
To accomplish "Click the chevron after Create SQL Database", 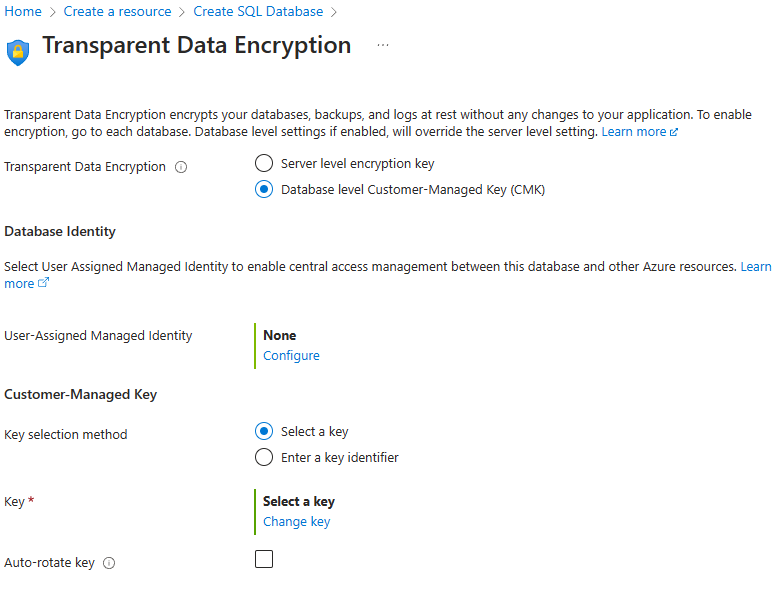I will click(x=333, y=12).
